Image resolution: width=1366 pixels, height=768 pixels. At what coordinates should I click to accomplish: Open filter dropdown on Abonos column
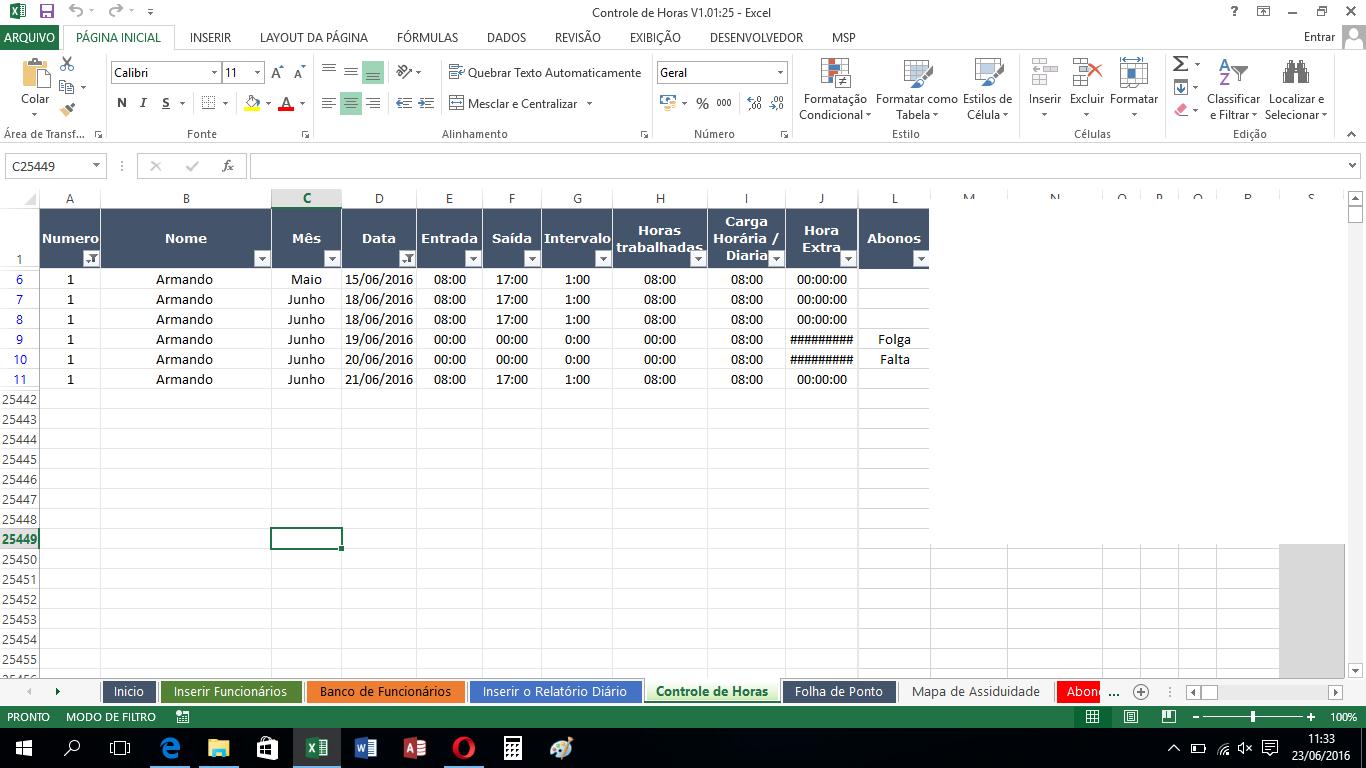click(x=920, y=259)
